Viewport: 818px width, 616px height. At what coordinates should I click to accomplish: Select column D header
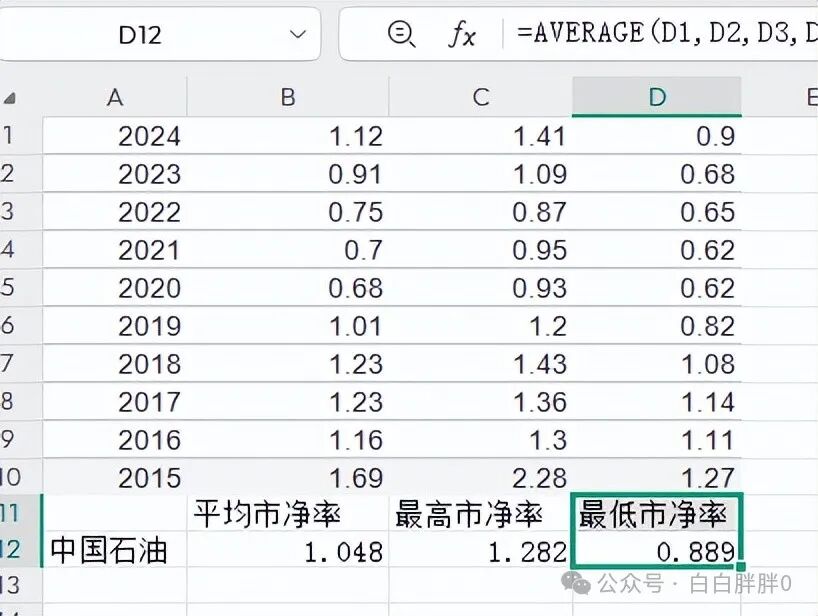pyautogui.click(x=657, y=97)
